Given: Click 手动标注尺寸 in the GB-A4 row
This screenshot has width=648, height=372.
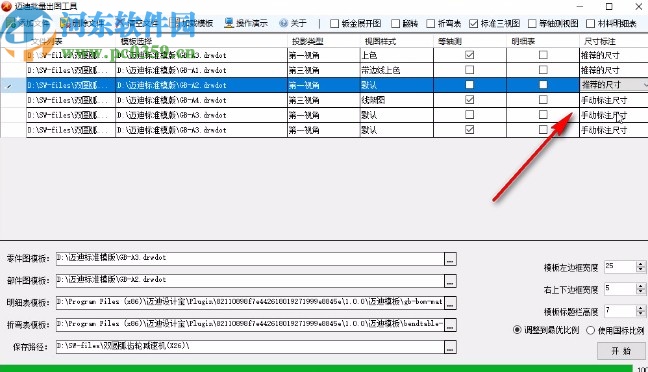Looking at the screenshot, I should [x=614, y=100].
